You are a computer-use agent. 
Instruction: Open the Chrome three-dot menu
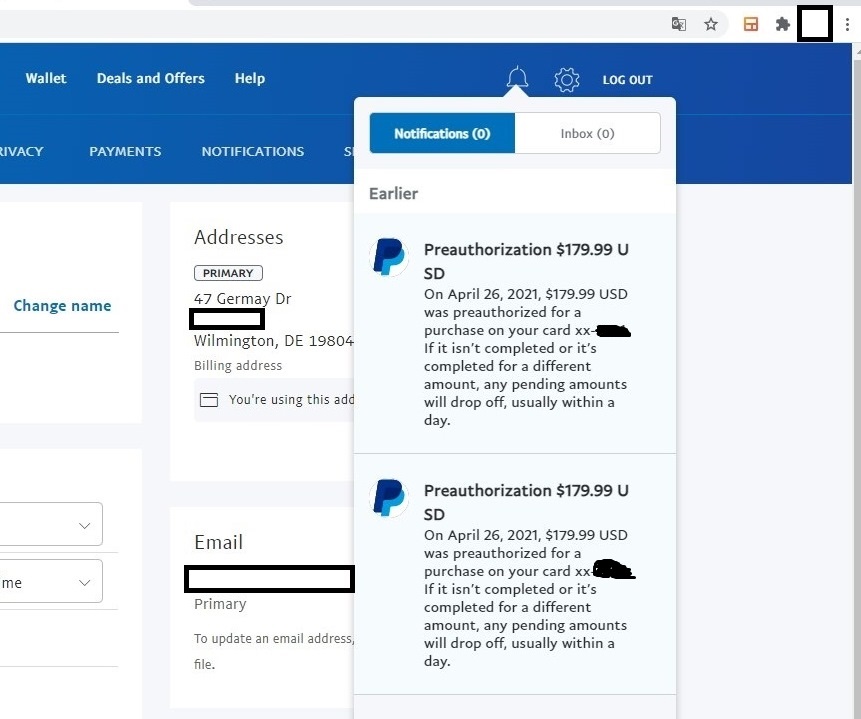[848, 24]
